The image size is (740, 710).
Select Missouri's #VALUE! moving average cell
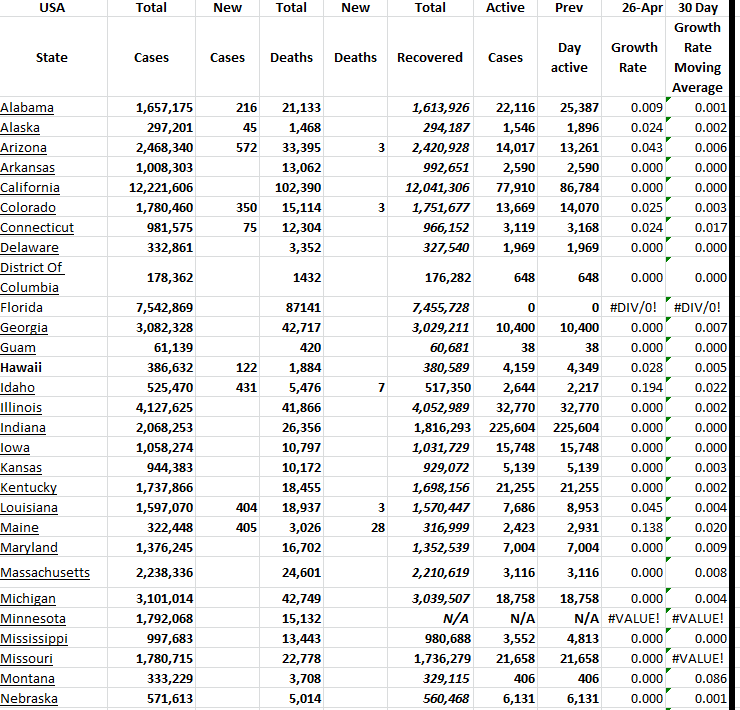coord(698,659)
